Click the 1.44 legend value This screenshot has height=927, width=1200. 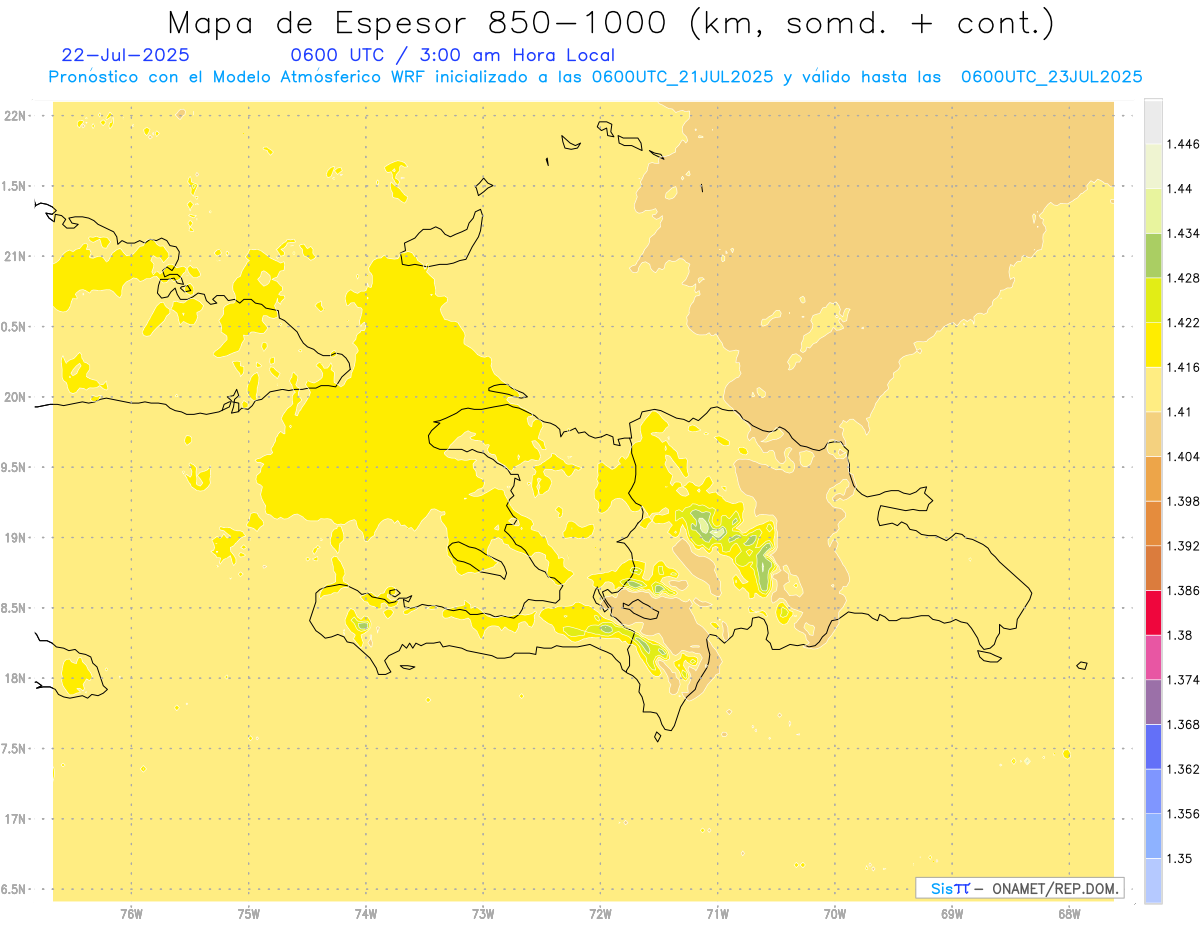[1181, 189]
